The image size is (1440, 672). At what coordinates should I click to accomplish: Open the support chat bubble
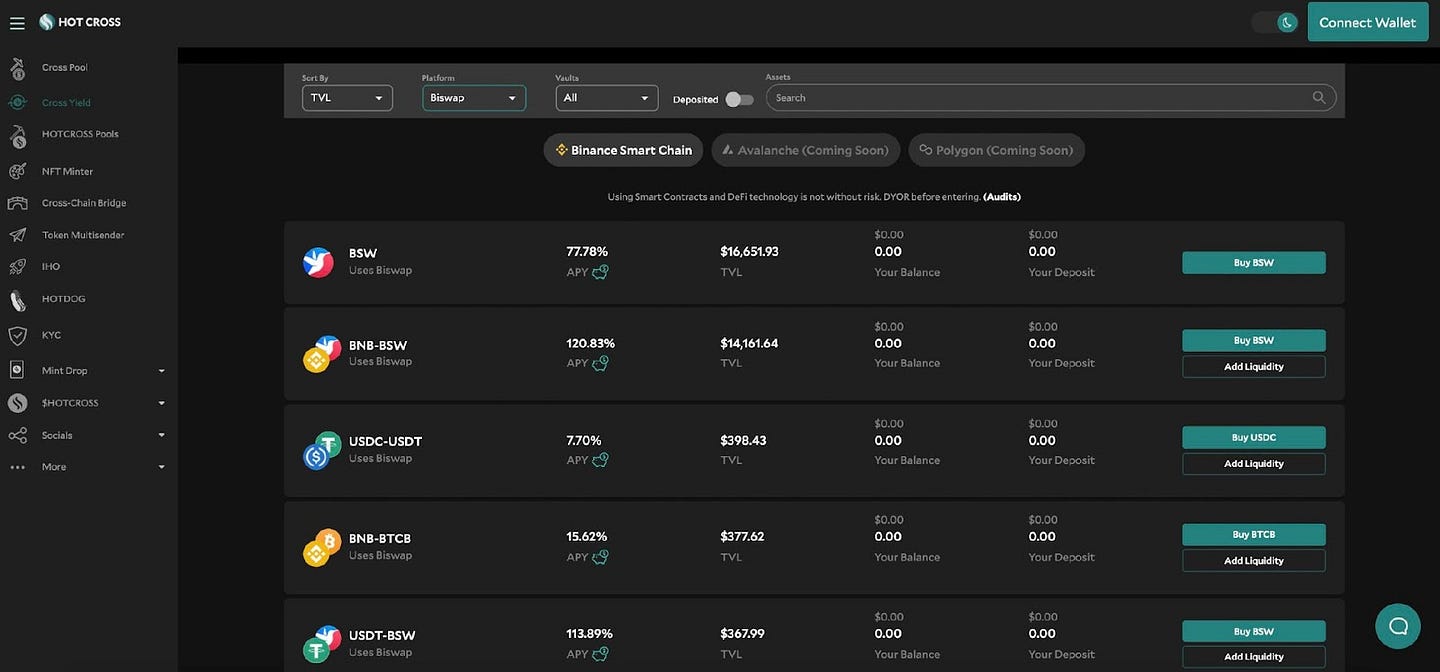(x=1398, y=626)
